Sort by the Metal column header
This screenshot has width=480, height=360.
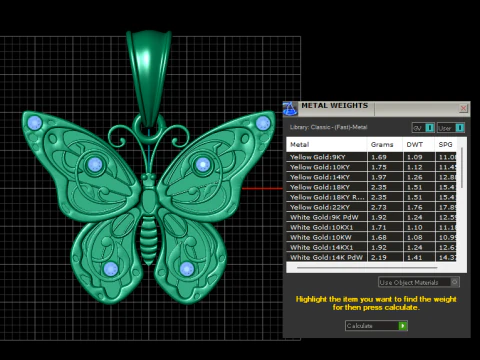click(327, 145)
